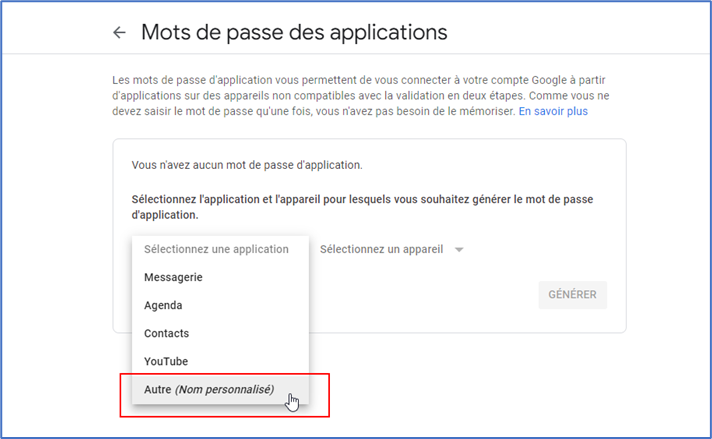Image resolution: width=712 pixels, height=439 pixels.
Task: Select YouTube from the application list
Action: pyautogui.click(x=166, y=361)
